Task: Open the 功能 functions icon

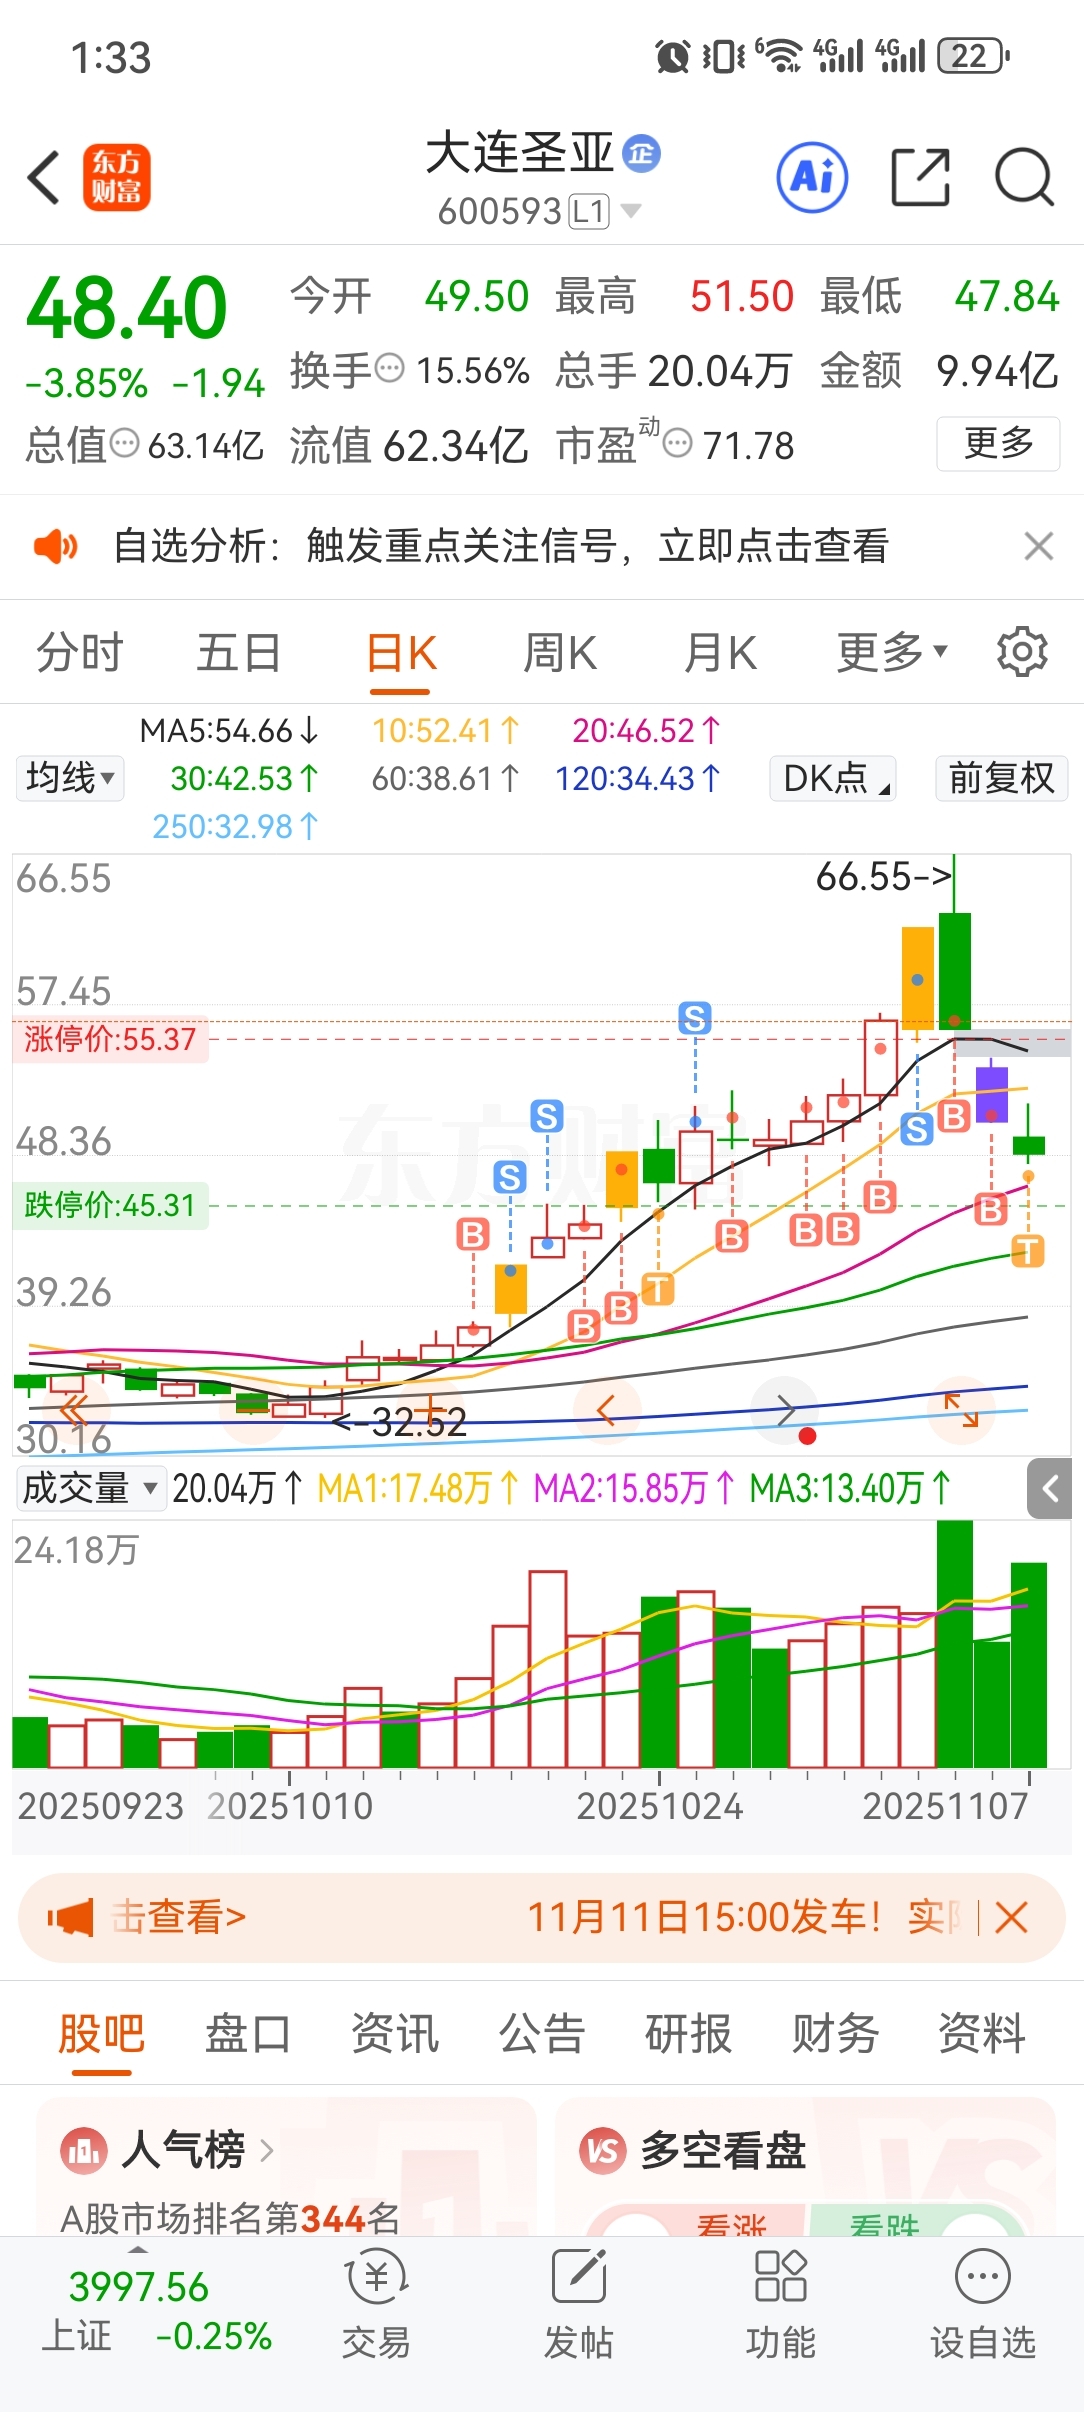Action: [x=781, y=2276]
